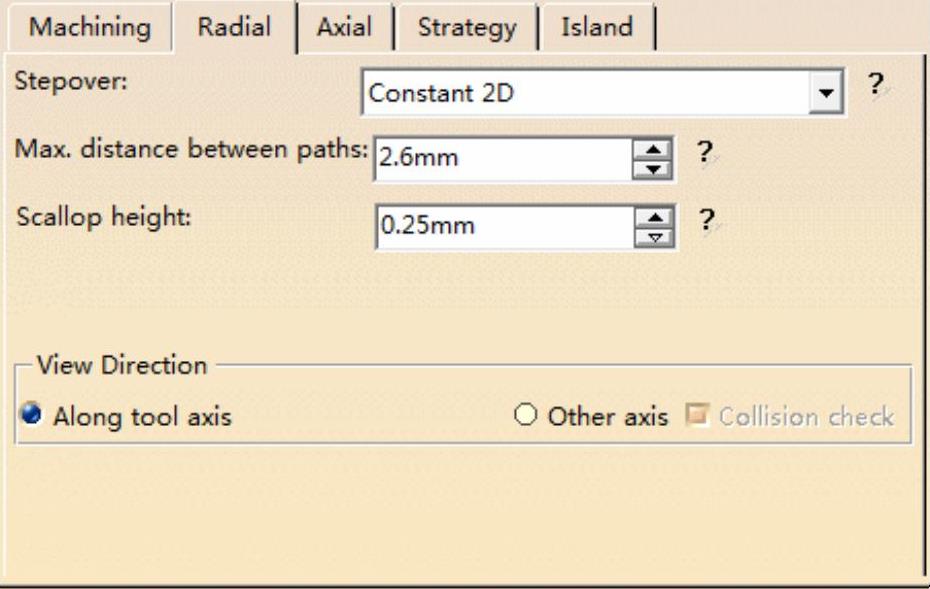The height and width of the screenshot is (589, 930).
Task: Click the Along tool axis label
Action: point(142,416)
